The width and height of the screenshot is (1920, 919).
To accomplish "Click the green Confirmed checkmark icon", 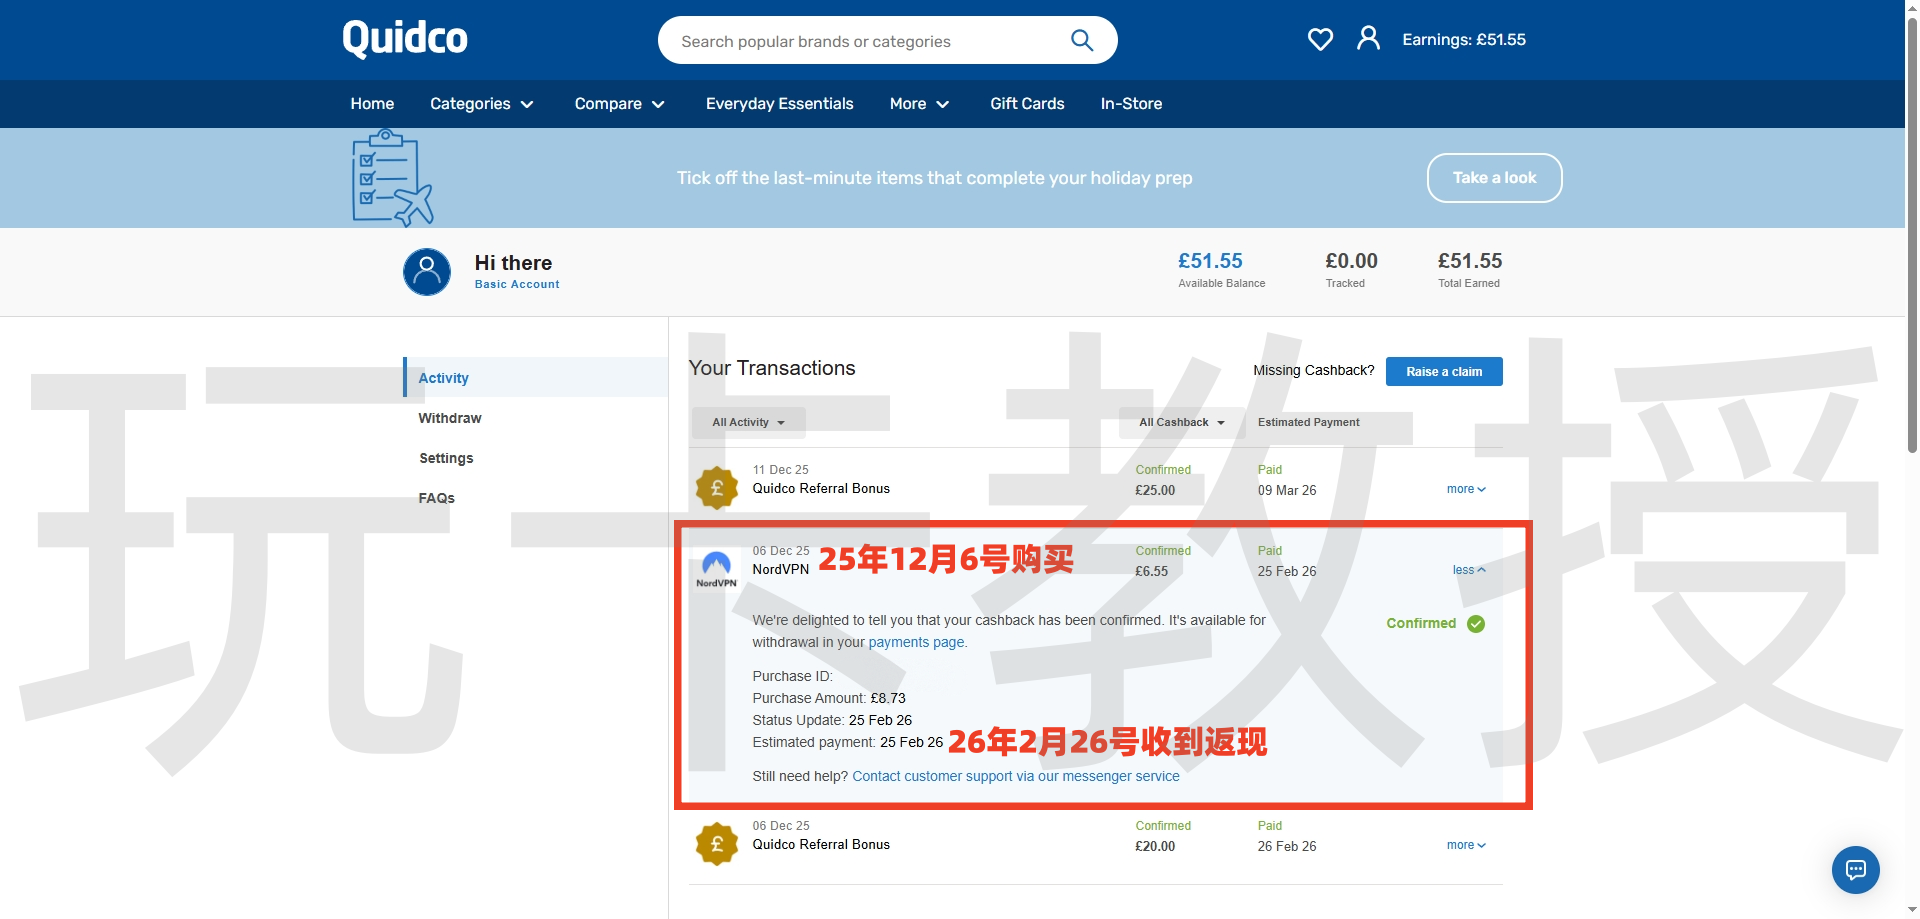I will 1476,623.
